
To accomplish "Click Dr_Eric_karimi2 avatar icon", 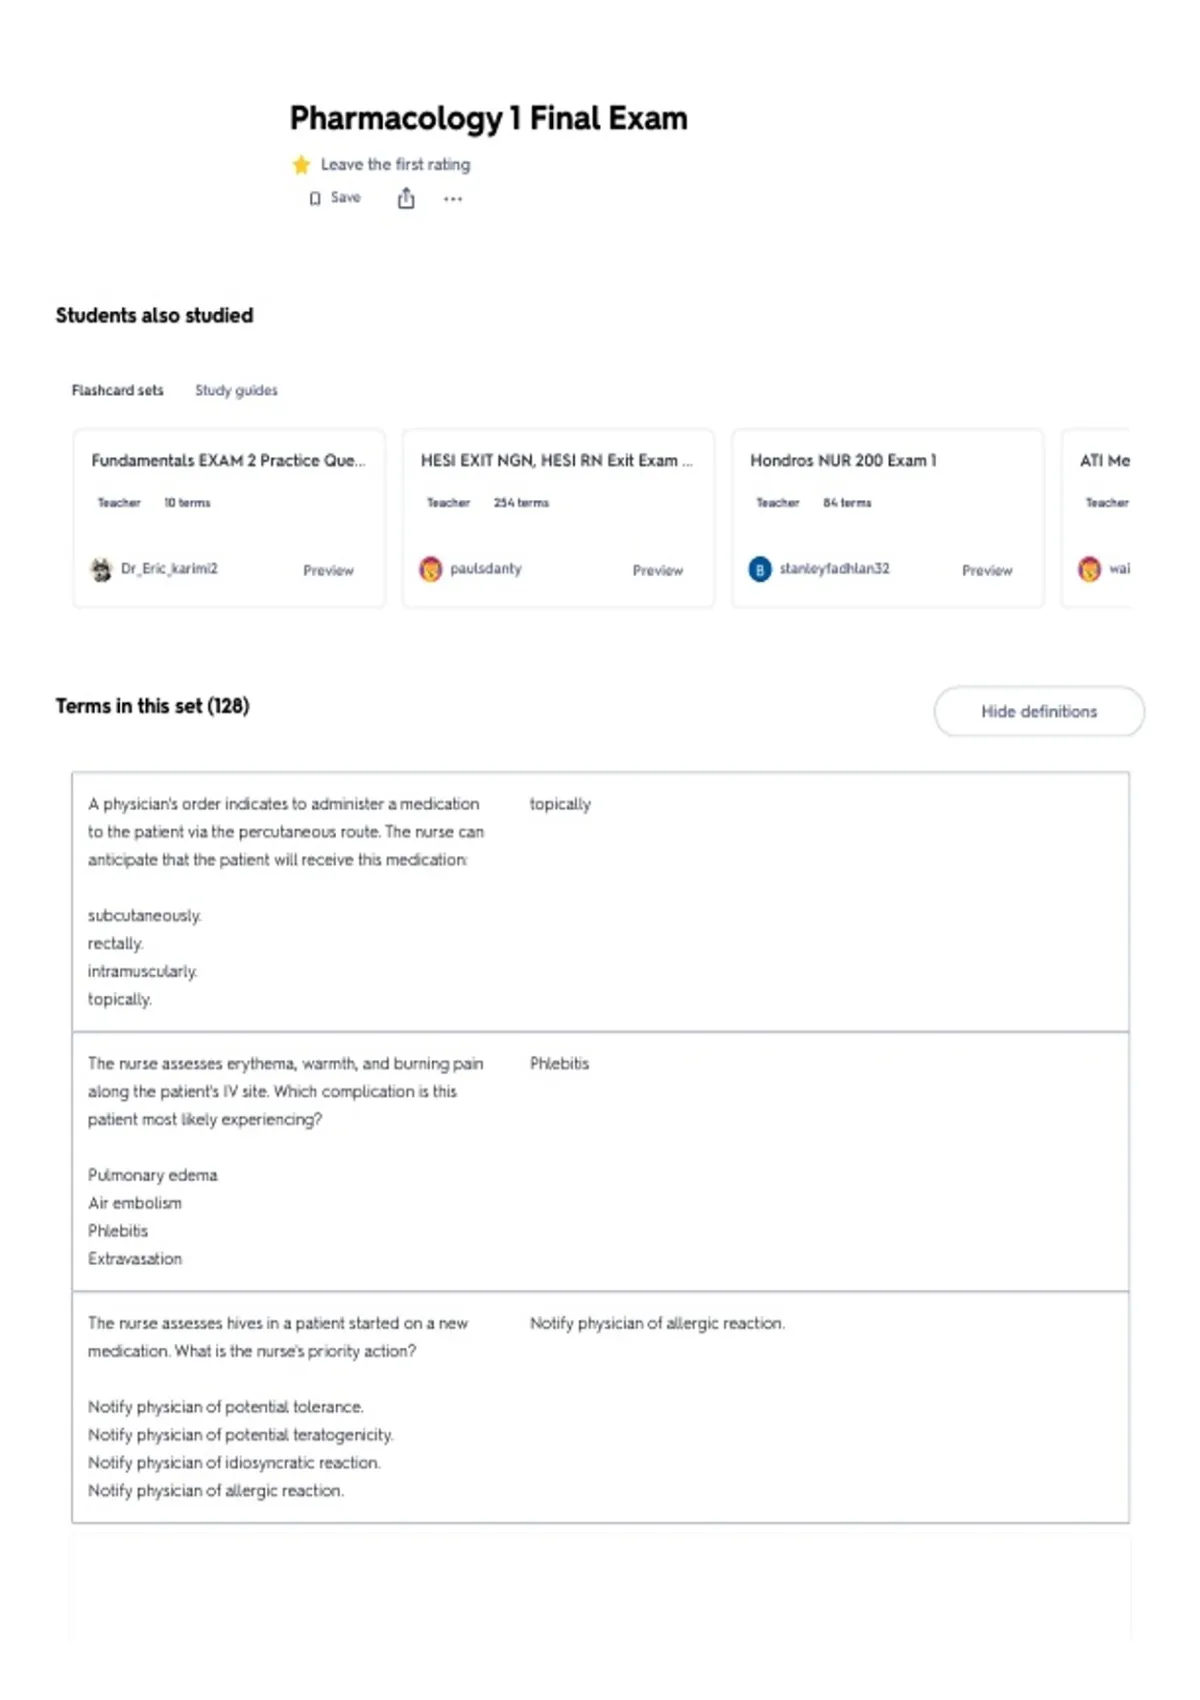I will [x=102, y=569].
